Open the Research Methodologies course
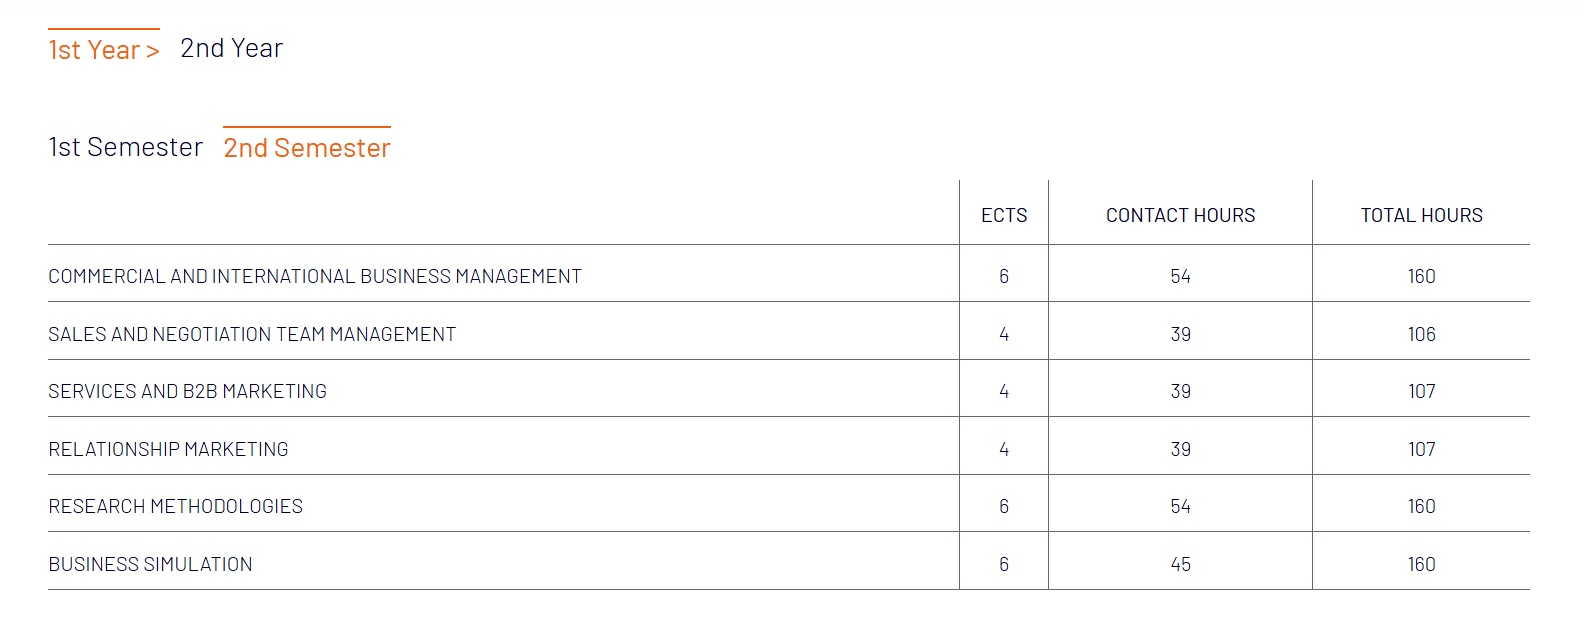 coord(176,506)
